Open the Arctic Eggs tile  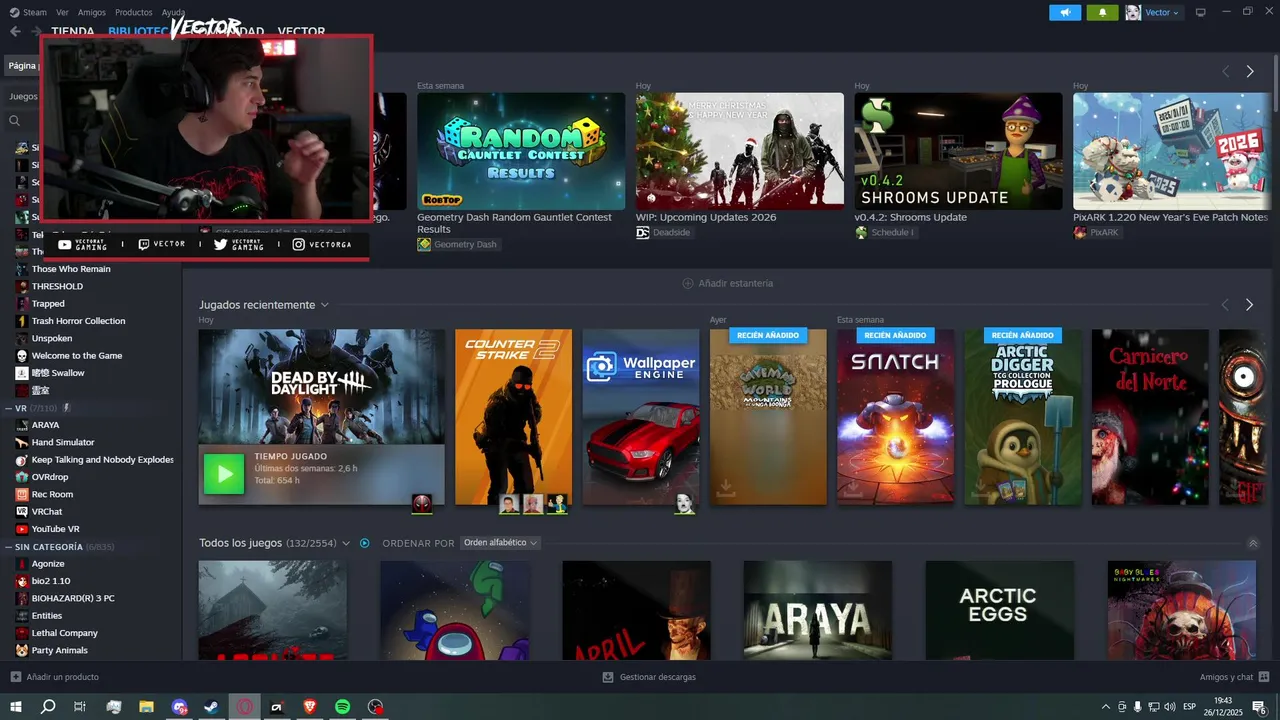(x=999, y=610)
